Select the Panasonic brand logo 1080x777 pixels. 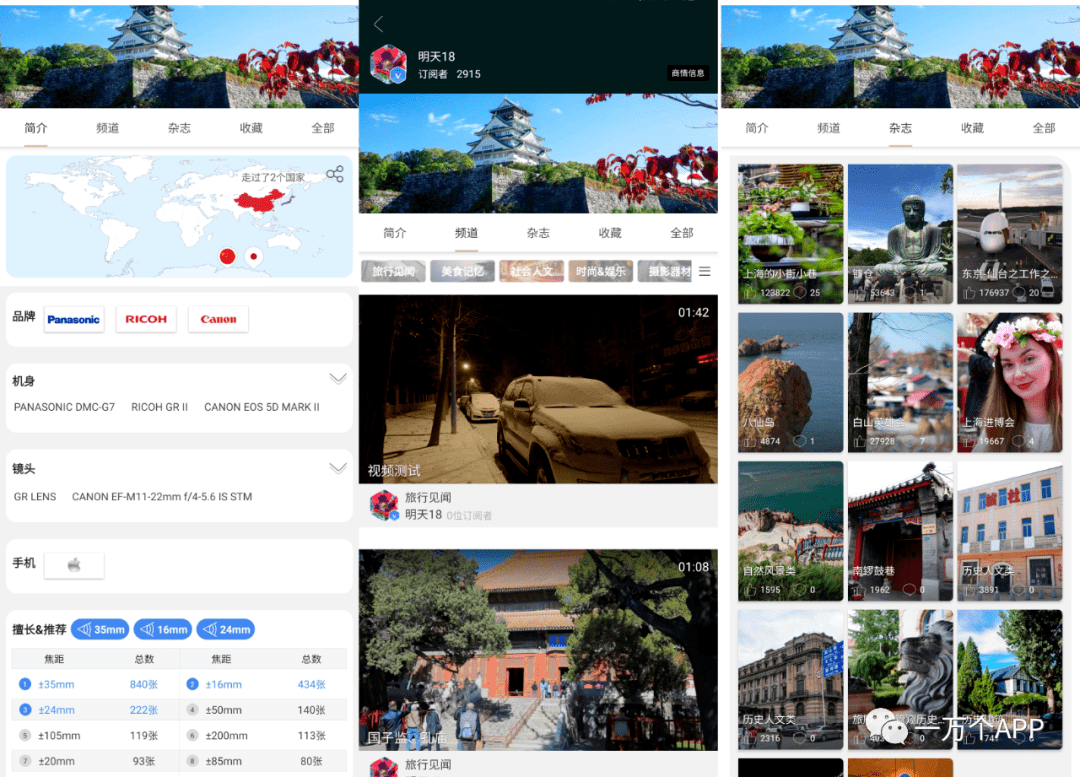point(74,319)
